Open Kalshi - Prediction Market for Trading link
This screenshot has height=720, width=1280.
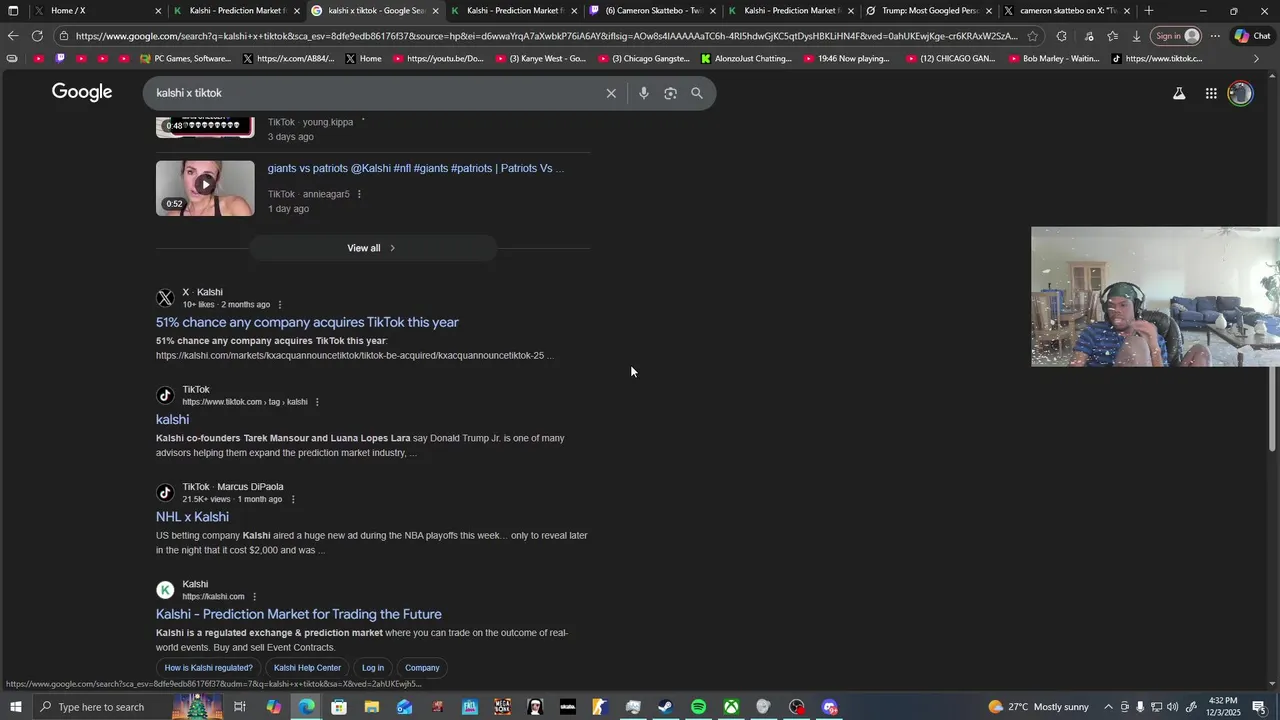[299, 614]
